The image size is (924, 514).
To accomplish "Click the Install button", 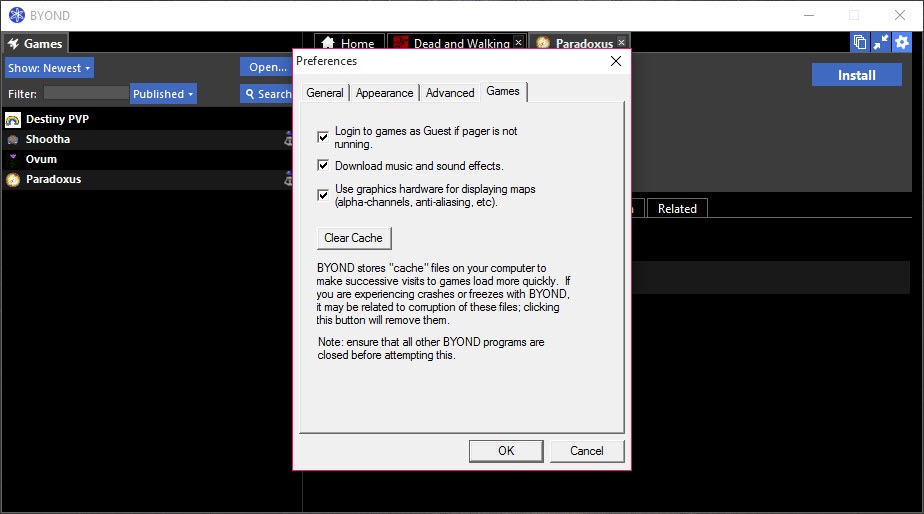I will click(856, 75).
